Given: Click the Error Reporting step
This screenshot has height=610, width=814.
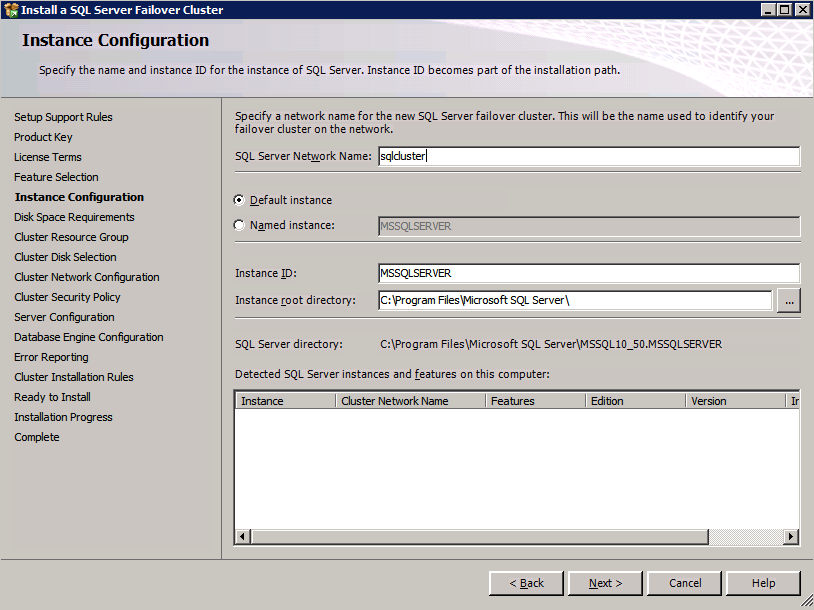Looking at the screenshot, I should [x=51, y=357].
